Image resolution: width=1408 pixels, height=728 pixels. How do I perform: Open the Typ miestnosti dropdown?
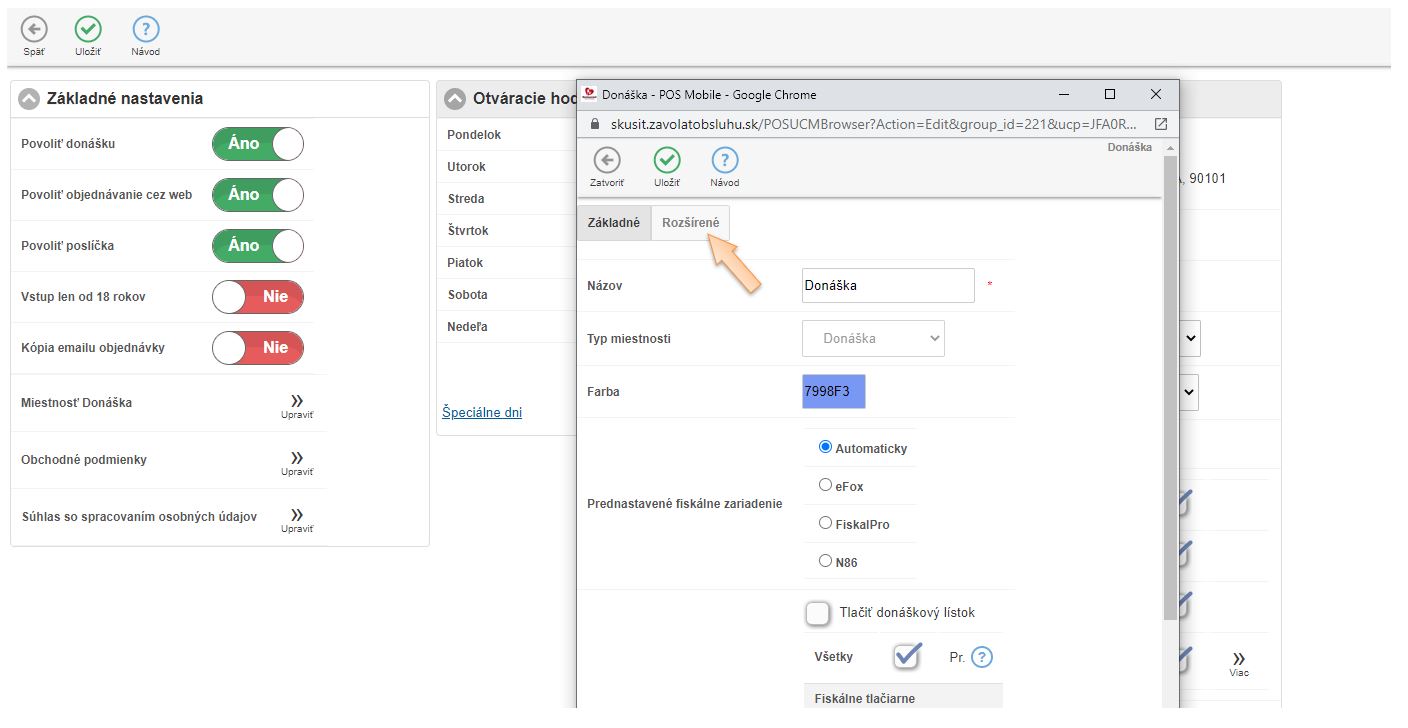coord(873,339)
